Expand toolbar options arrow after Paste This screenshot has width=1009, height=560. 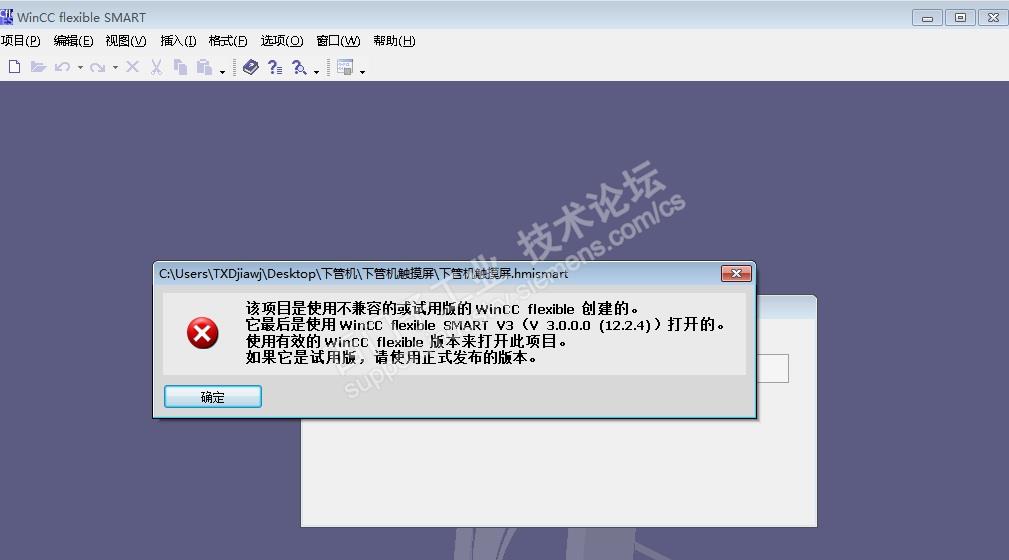(222, 71)
